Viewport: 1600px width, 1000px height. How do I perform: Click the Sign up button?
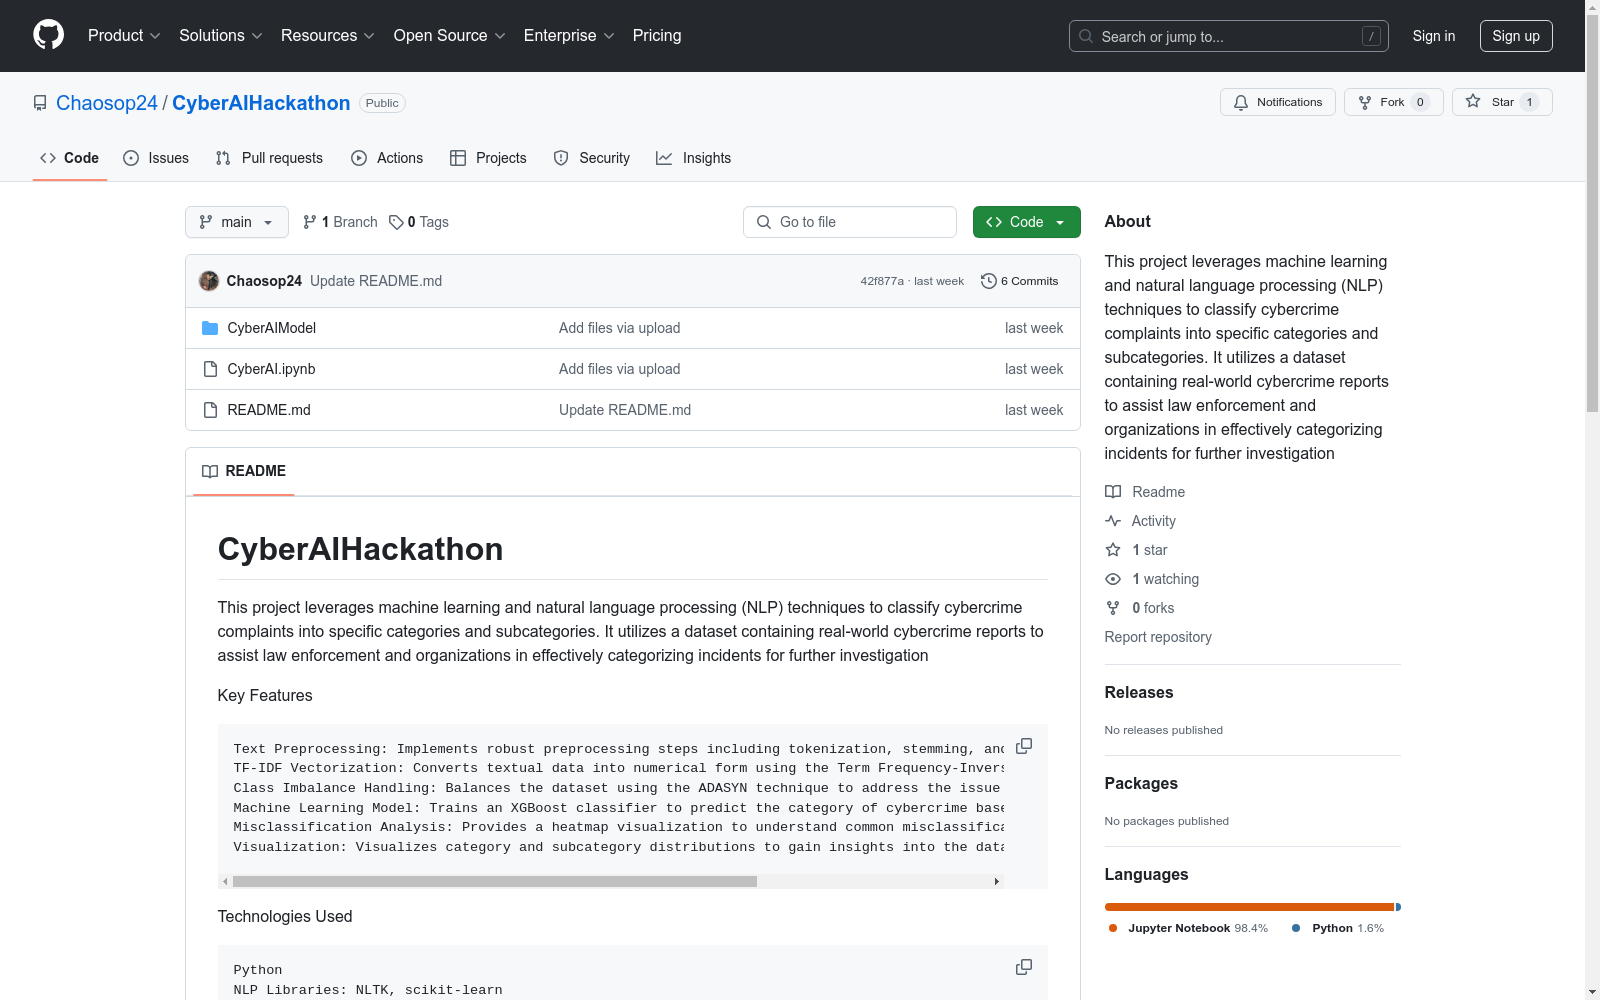click(x=1516, y=36)
